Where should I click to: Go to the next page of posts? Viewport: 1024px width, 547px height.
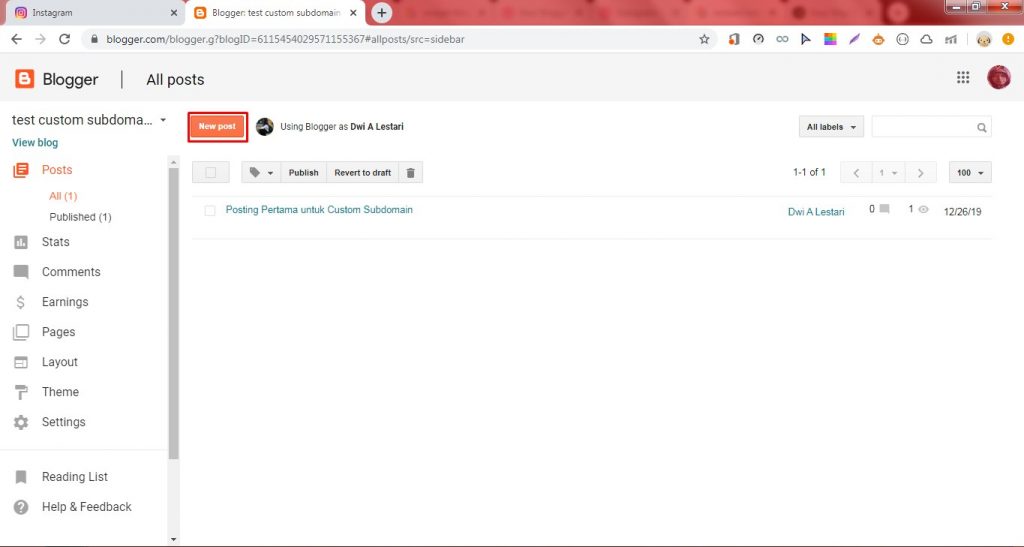pyautogui.click(x=920, y=172)
